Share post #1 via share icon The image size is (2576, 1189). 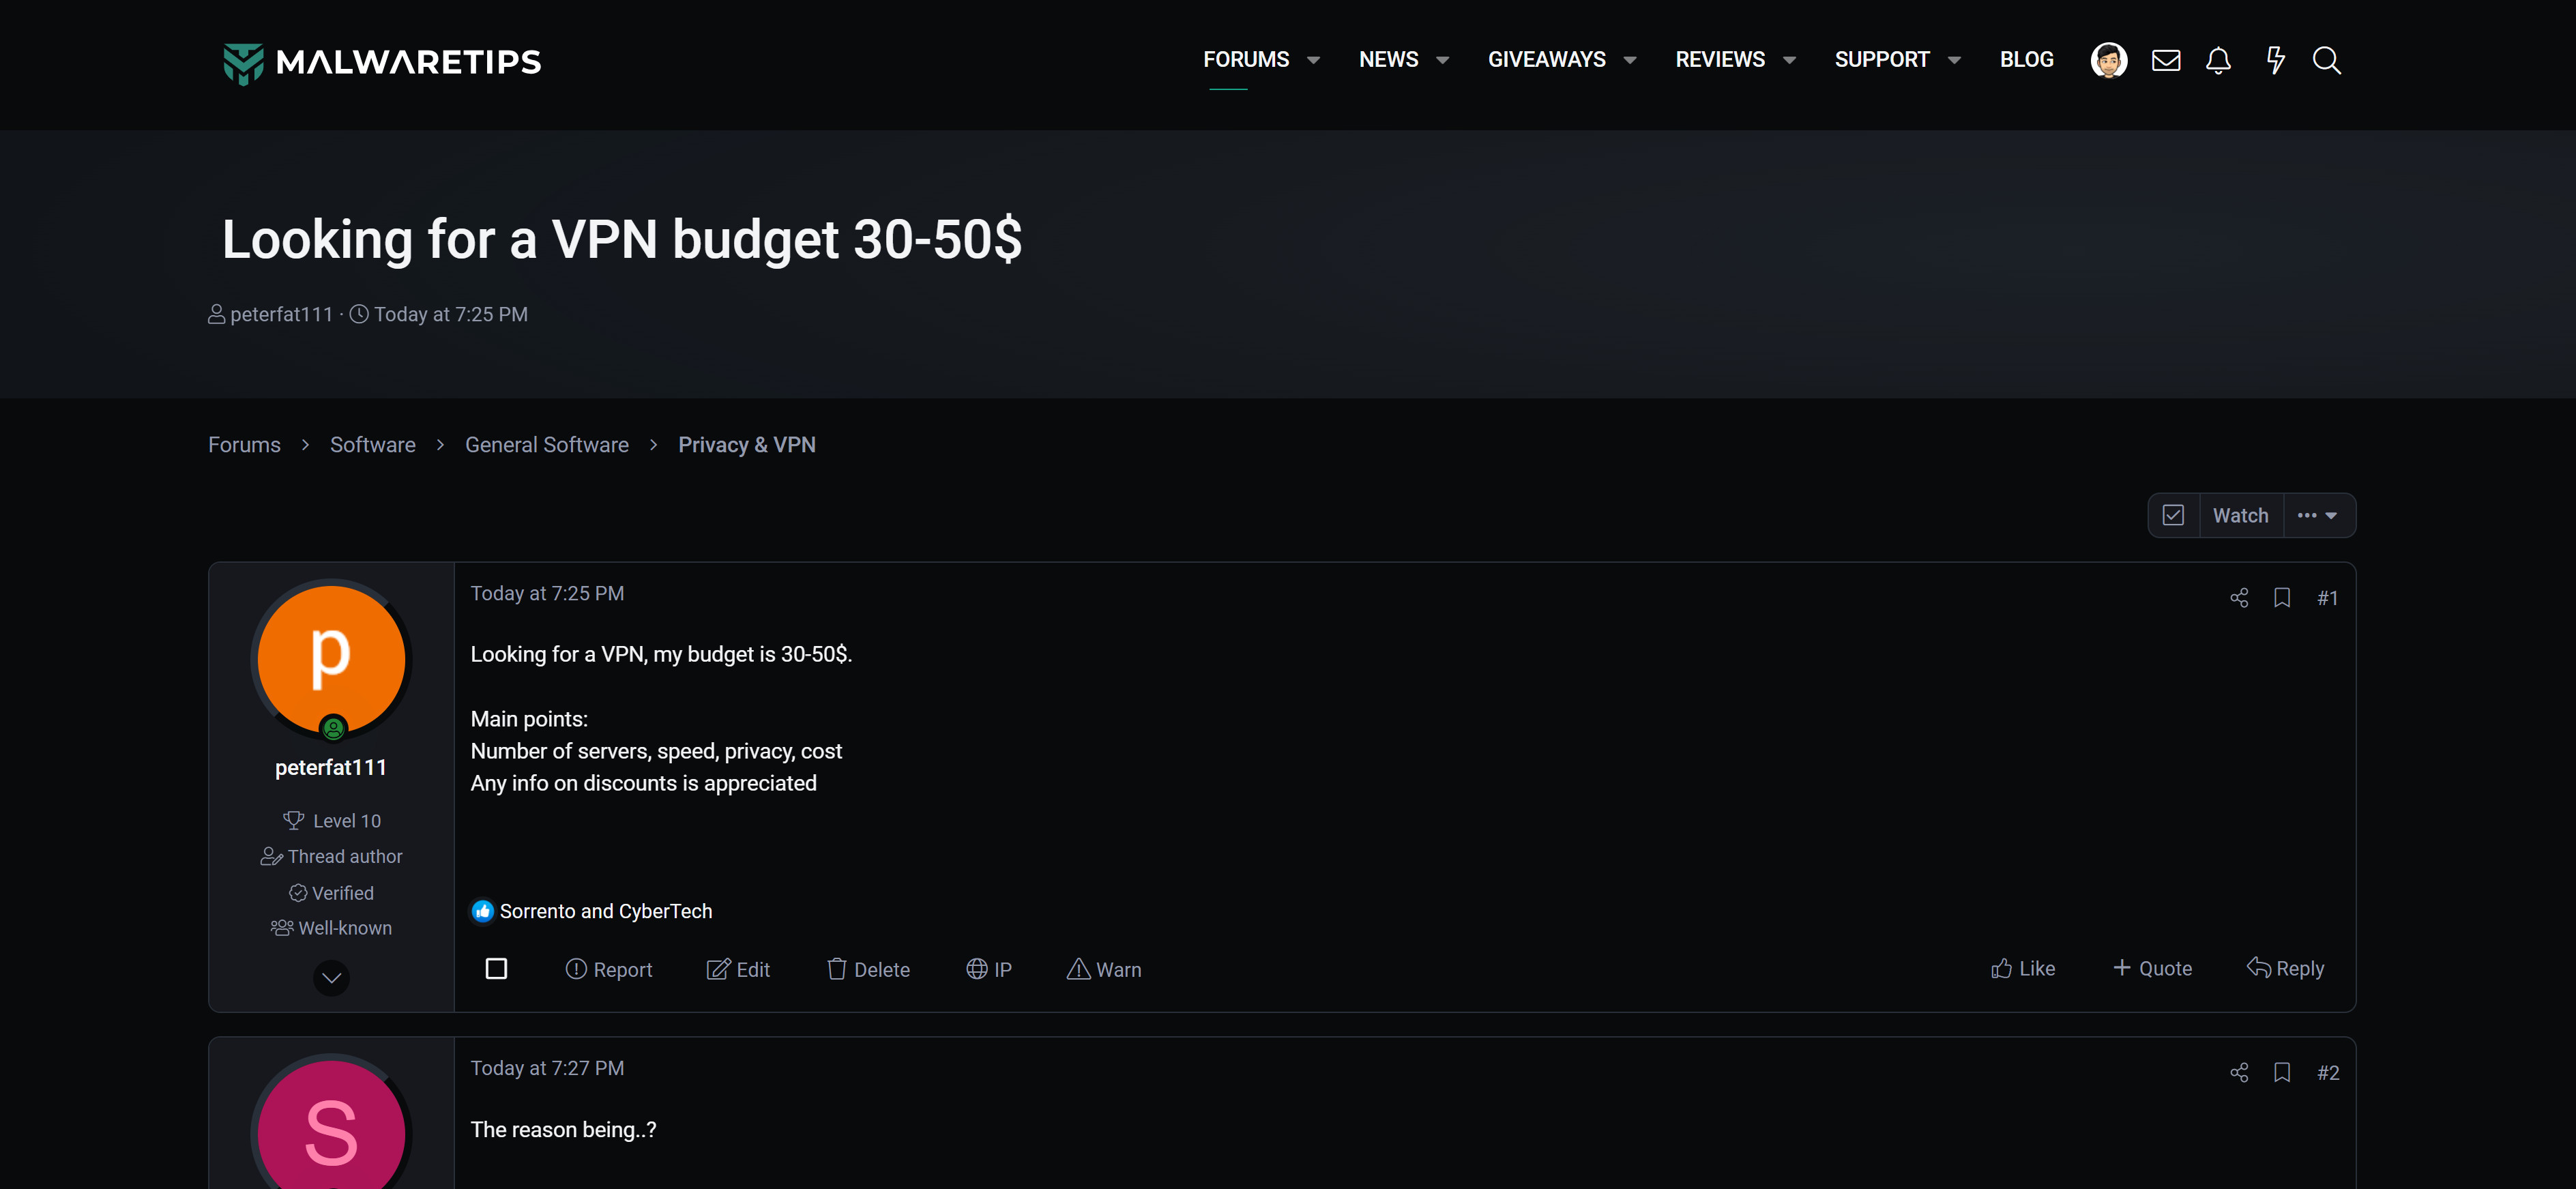(2238, 598)
